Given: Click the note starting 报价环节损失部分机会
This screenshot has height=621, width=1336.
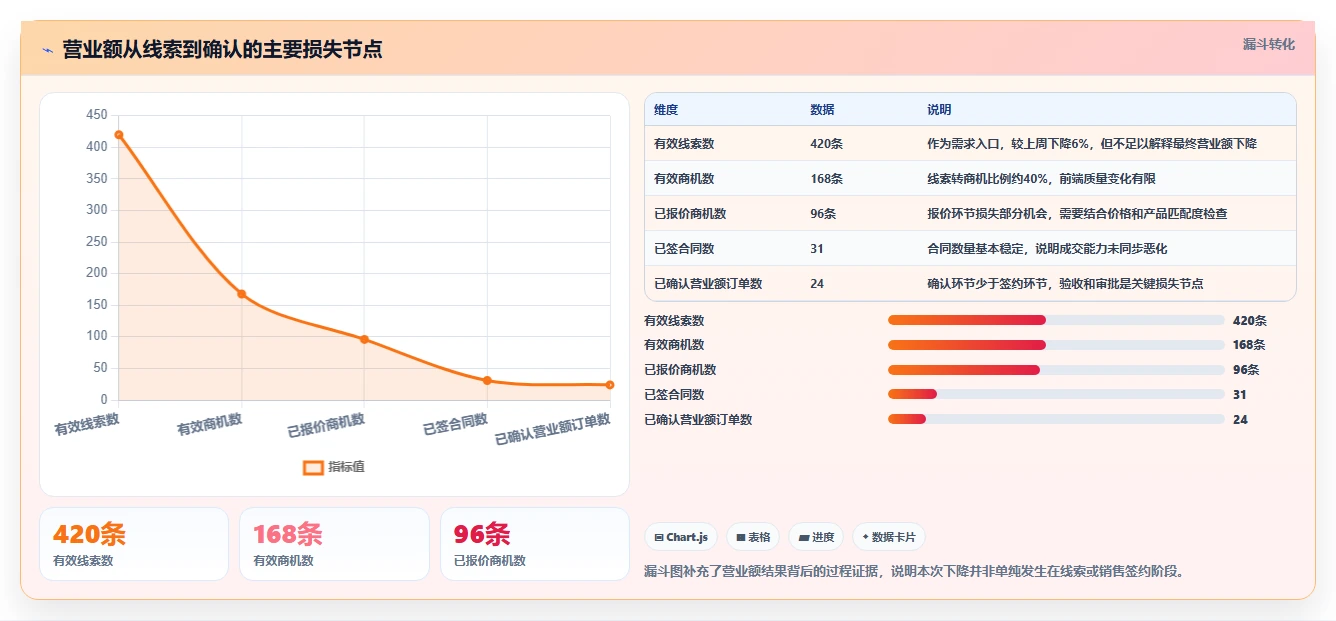Looking at the screenshot, I should coord(1077,214).
